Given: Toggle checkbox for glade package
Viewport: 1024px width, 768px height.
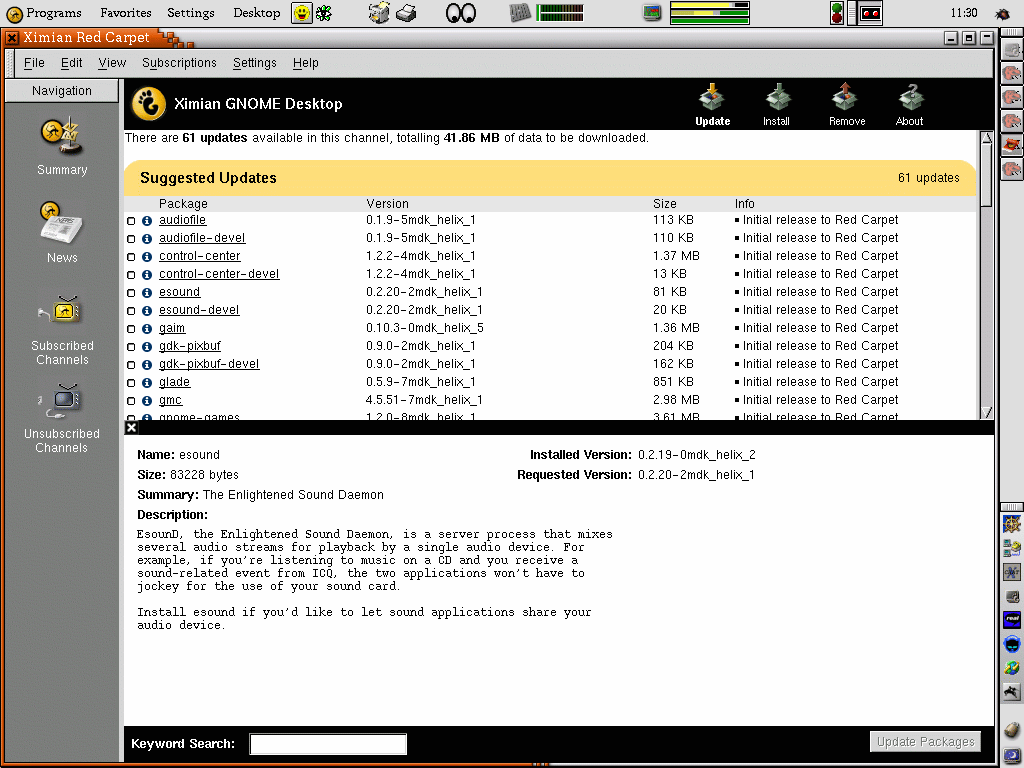Looking at the screenshot, I should coord(131,382).
